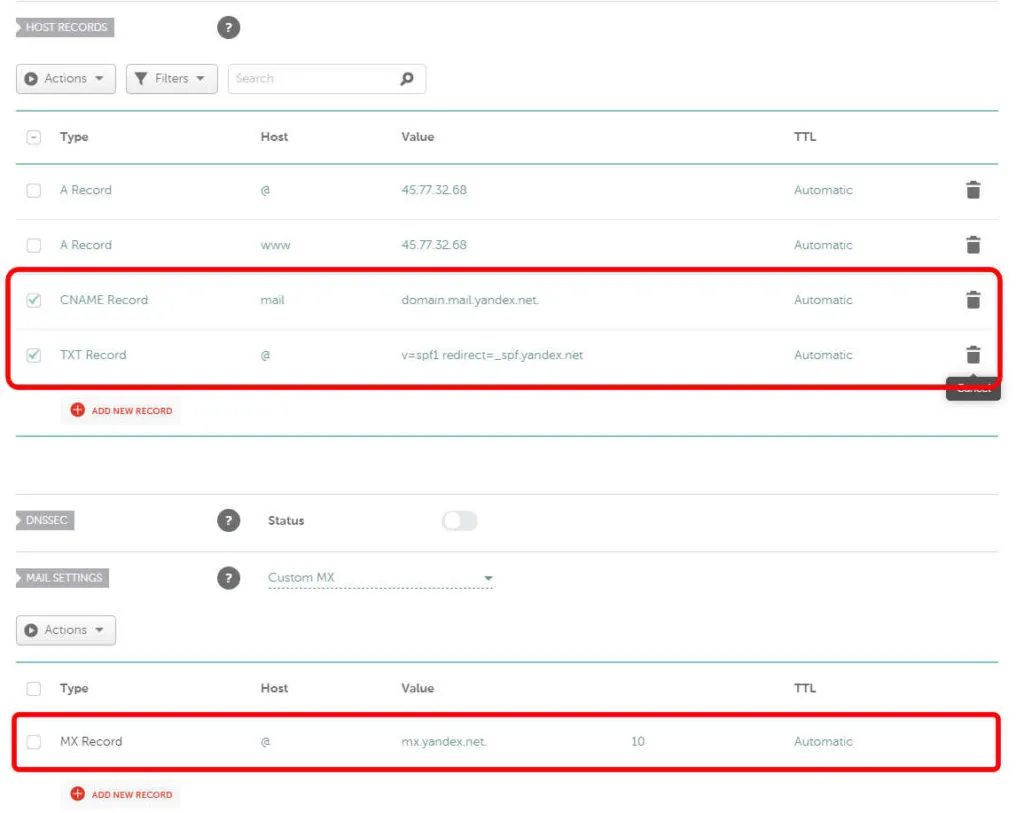This screenshot has width=1024, height=813.
Task: Add new record under Mail Settings
Action: (x=121, y=795)
